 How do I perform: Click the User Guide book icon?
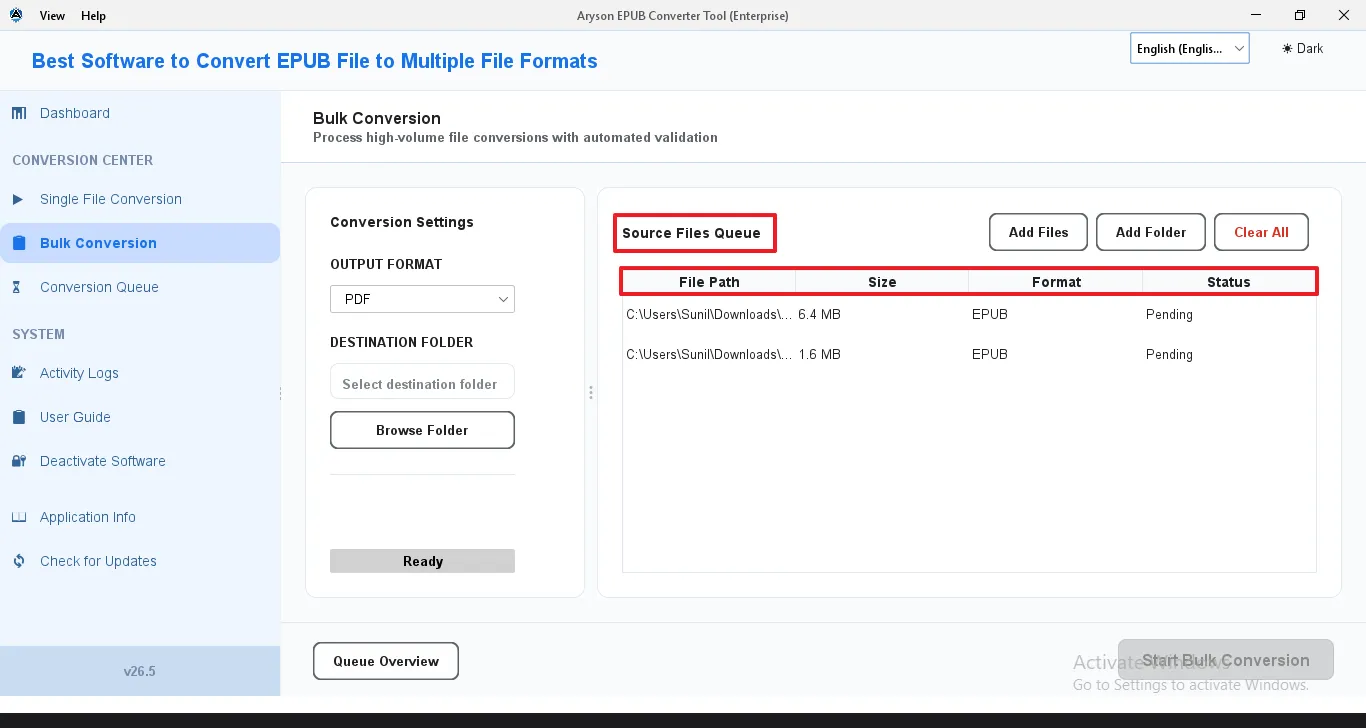[x=19, y=417]
